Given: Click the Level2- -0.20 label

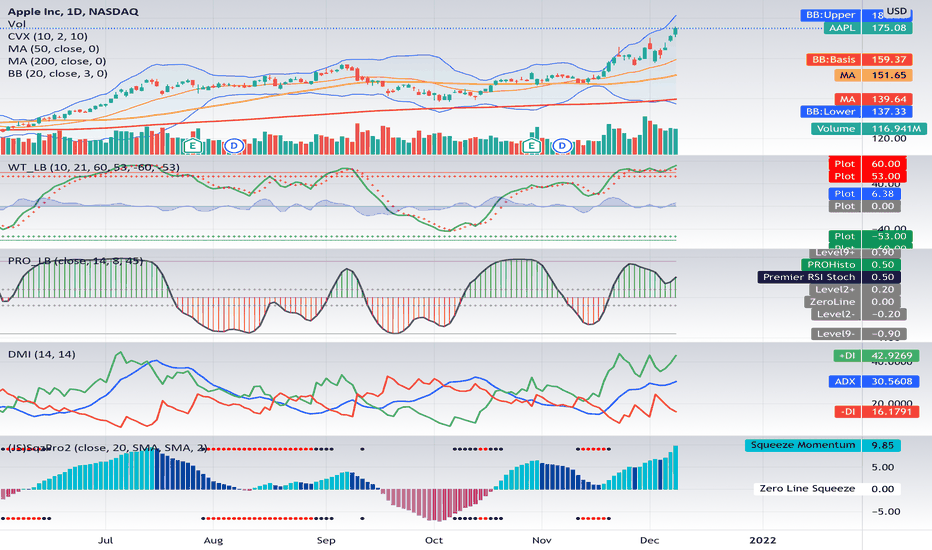Looking at the screenshot, I should pyautogui.click(x=858, y=314).
